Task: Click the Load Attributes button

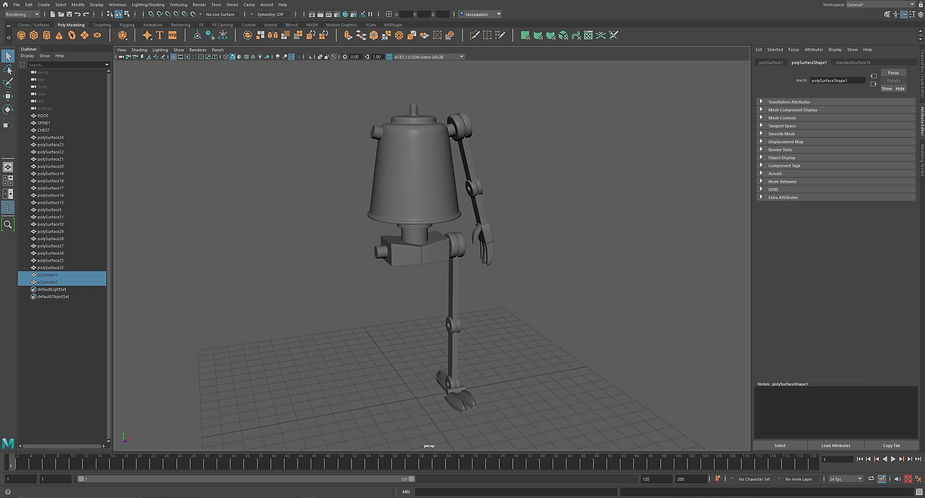Action: coord(835,445)
